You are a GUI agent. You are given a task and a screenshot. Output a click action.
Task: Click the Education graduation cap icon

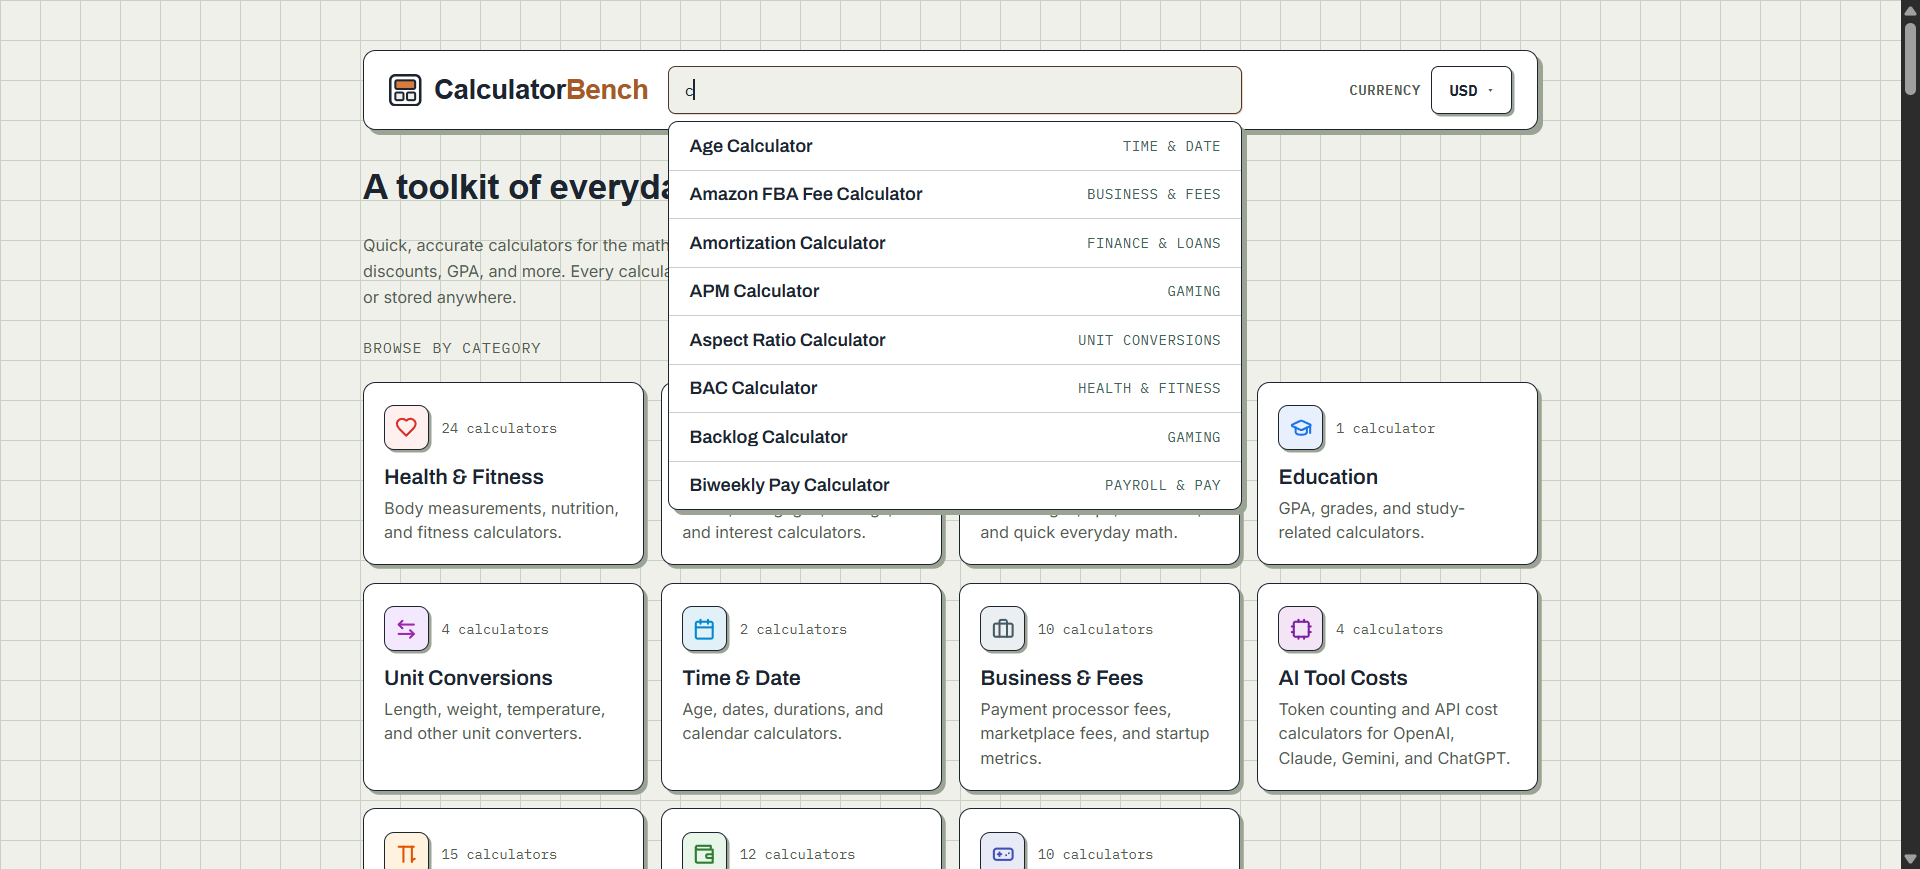[x=1300, y=428]
